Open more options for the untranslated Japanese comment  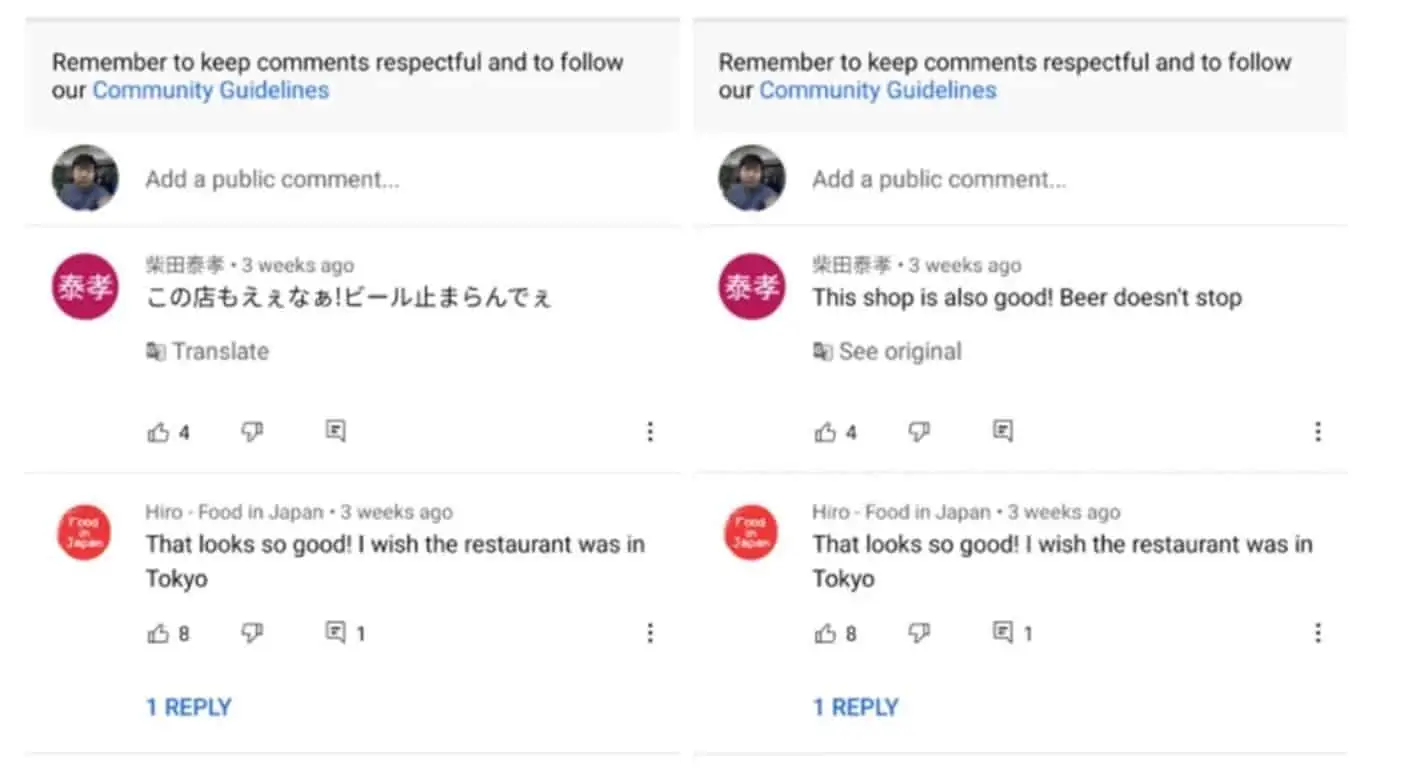click(x=650, y=432)
